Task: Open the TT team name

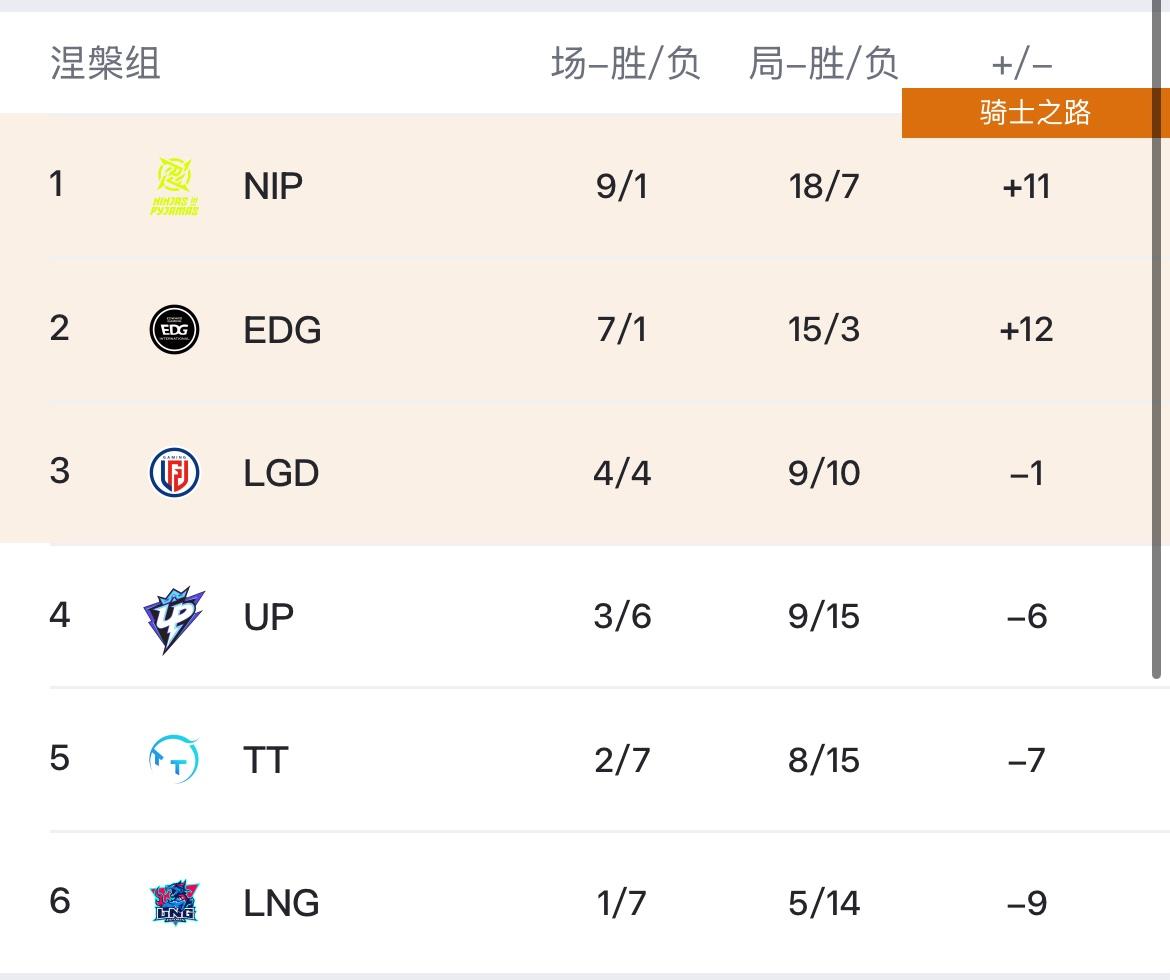Action: click(x=266, y=760)
